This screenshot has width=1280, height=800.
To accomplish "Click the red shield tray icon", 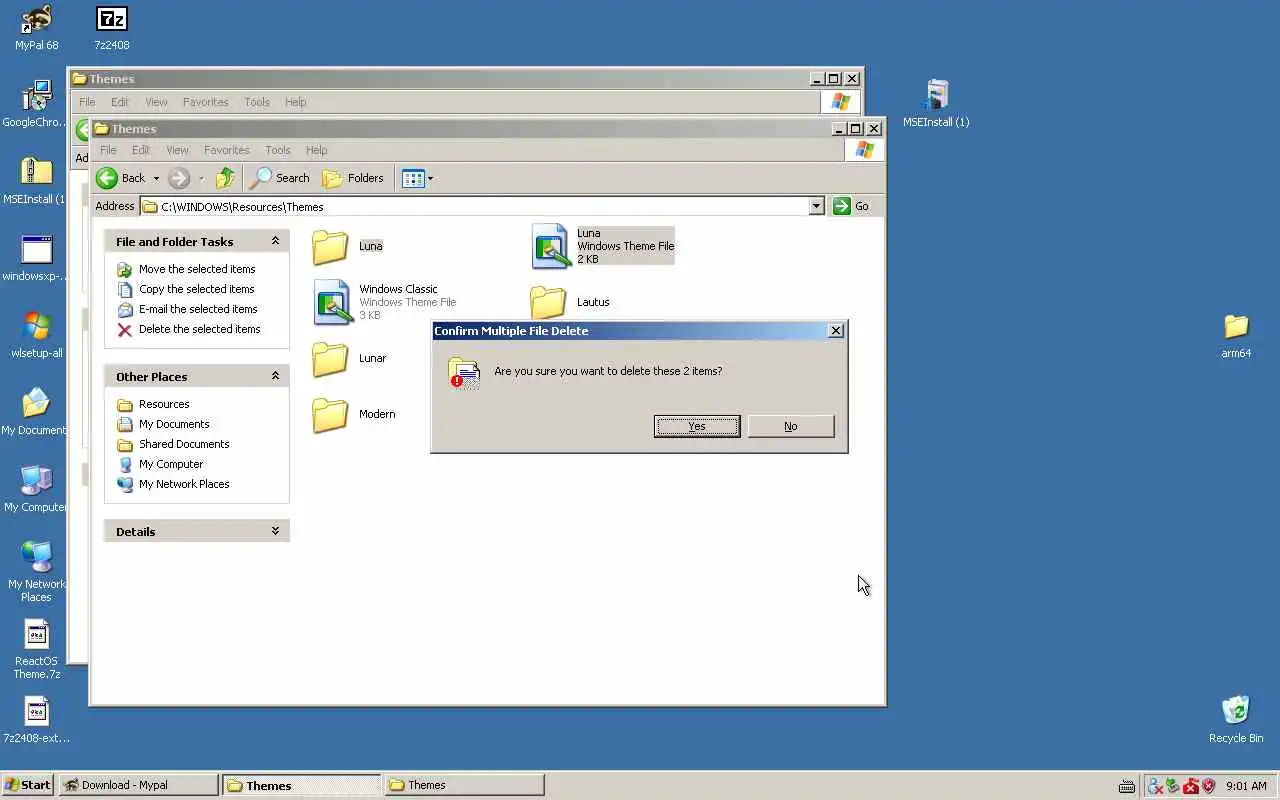I will pyautogui.click(x=1208, y=786).
